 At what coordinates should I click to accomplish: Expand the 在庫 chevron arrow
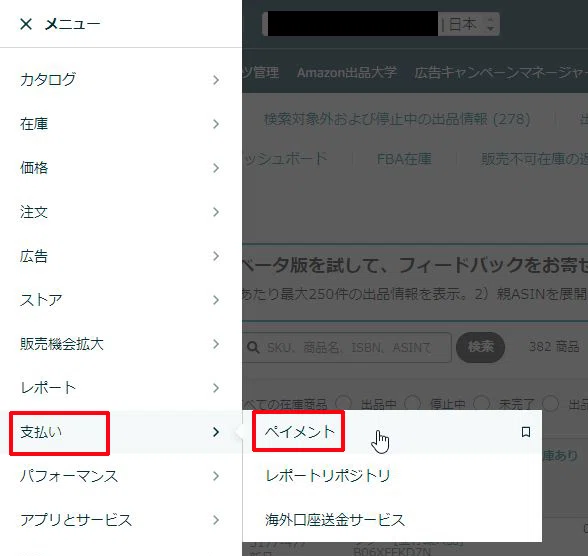pos(216,124)
